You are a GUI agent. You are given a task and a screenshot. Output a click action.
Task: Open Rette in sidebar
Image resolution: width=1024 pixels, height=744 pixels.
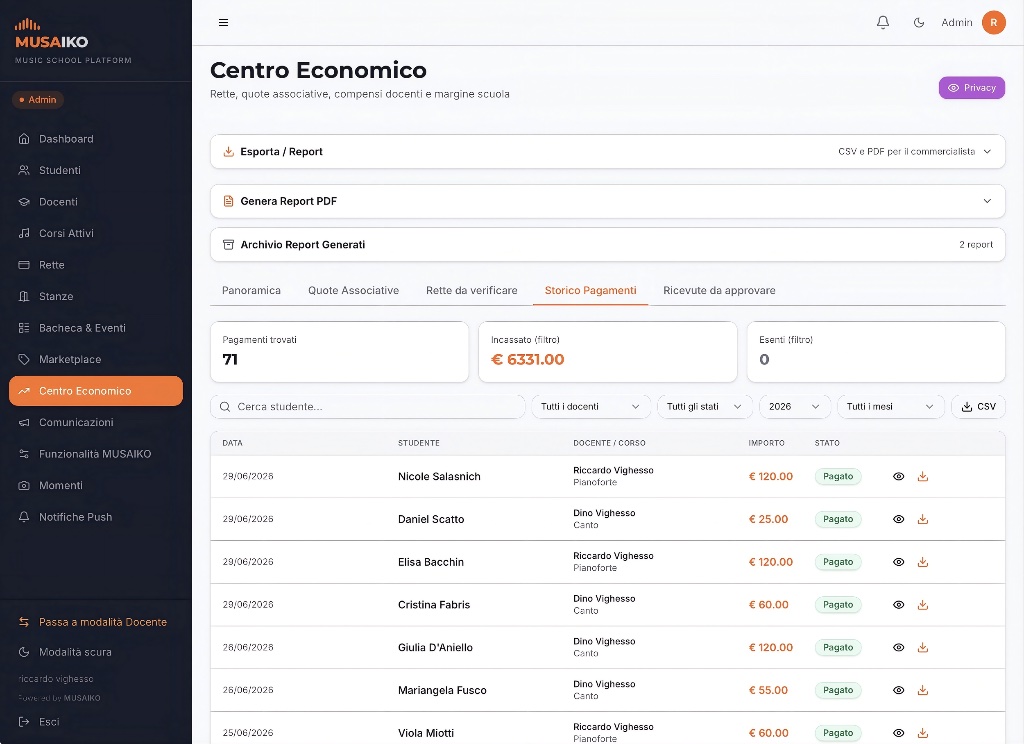96,265
